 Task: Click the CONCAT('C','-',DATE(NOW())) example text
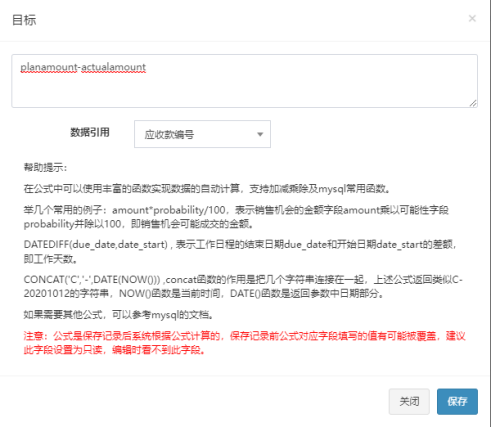tap(92, 279)
